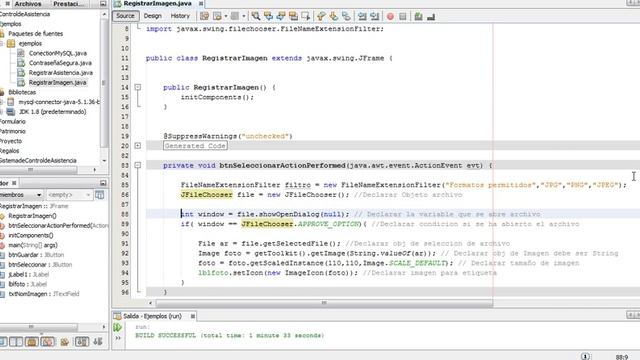Viewport: 640px width, 360px height.
Task: Toggle Rectangular Selection mode icon
Action: (306, 16)
